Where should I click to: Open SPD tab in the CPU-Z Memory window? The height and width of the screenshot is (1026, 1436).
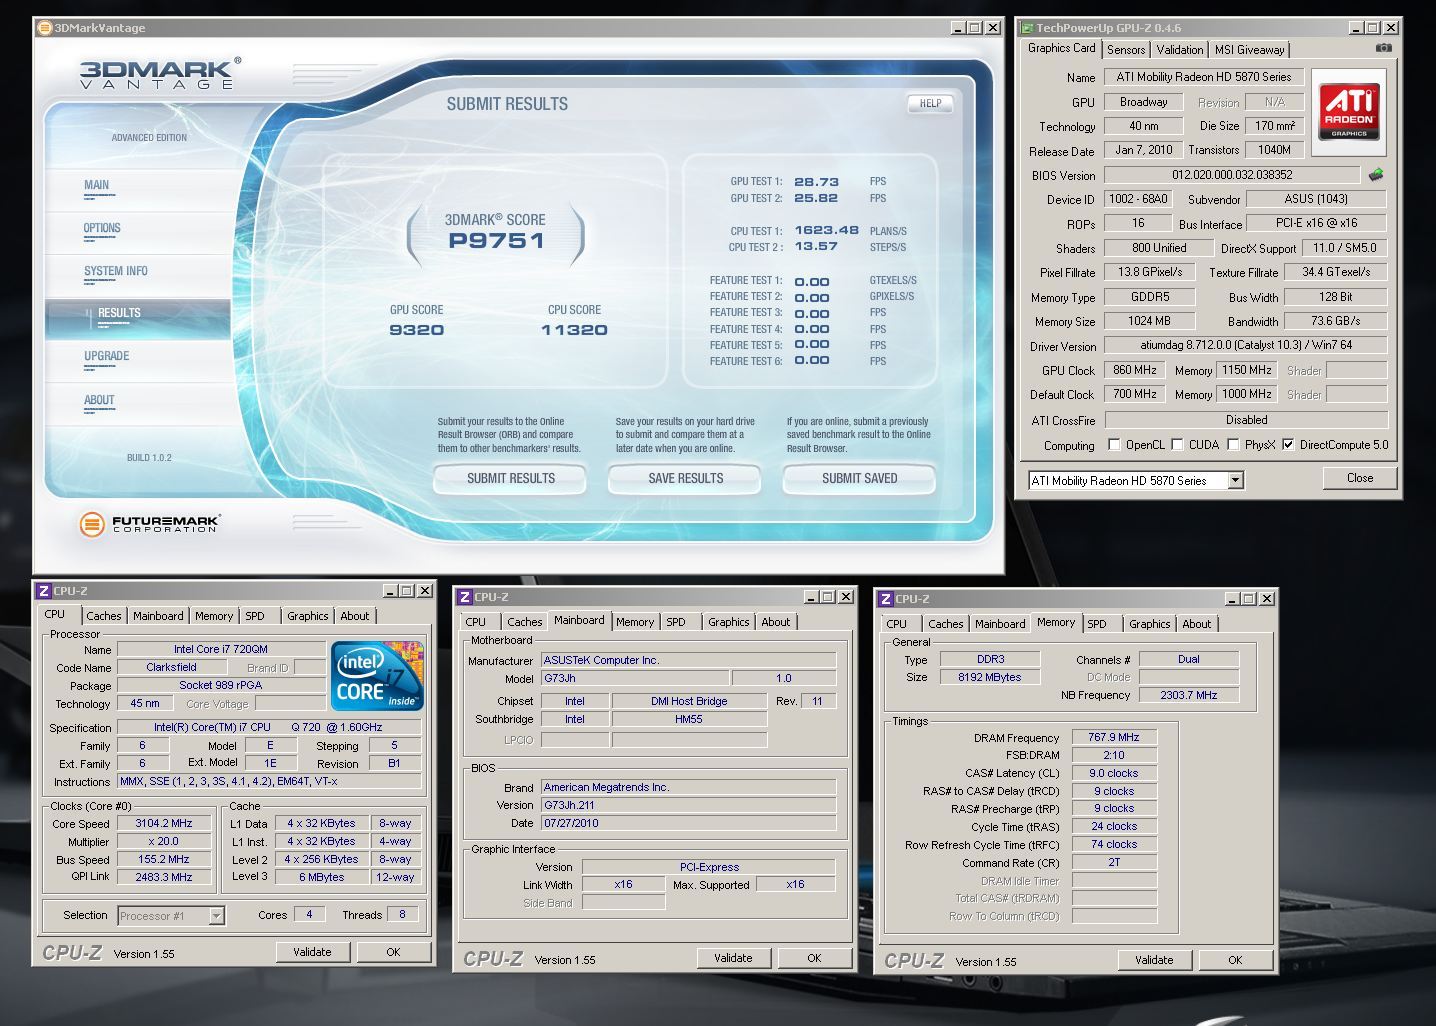(x=1097, y=624)
